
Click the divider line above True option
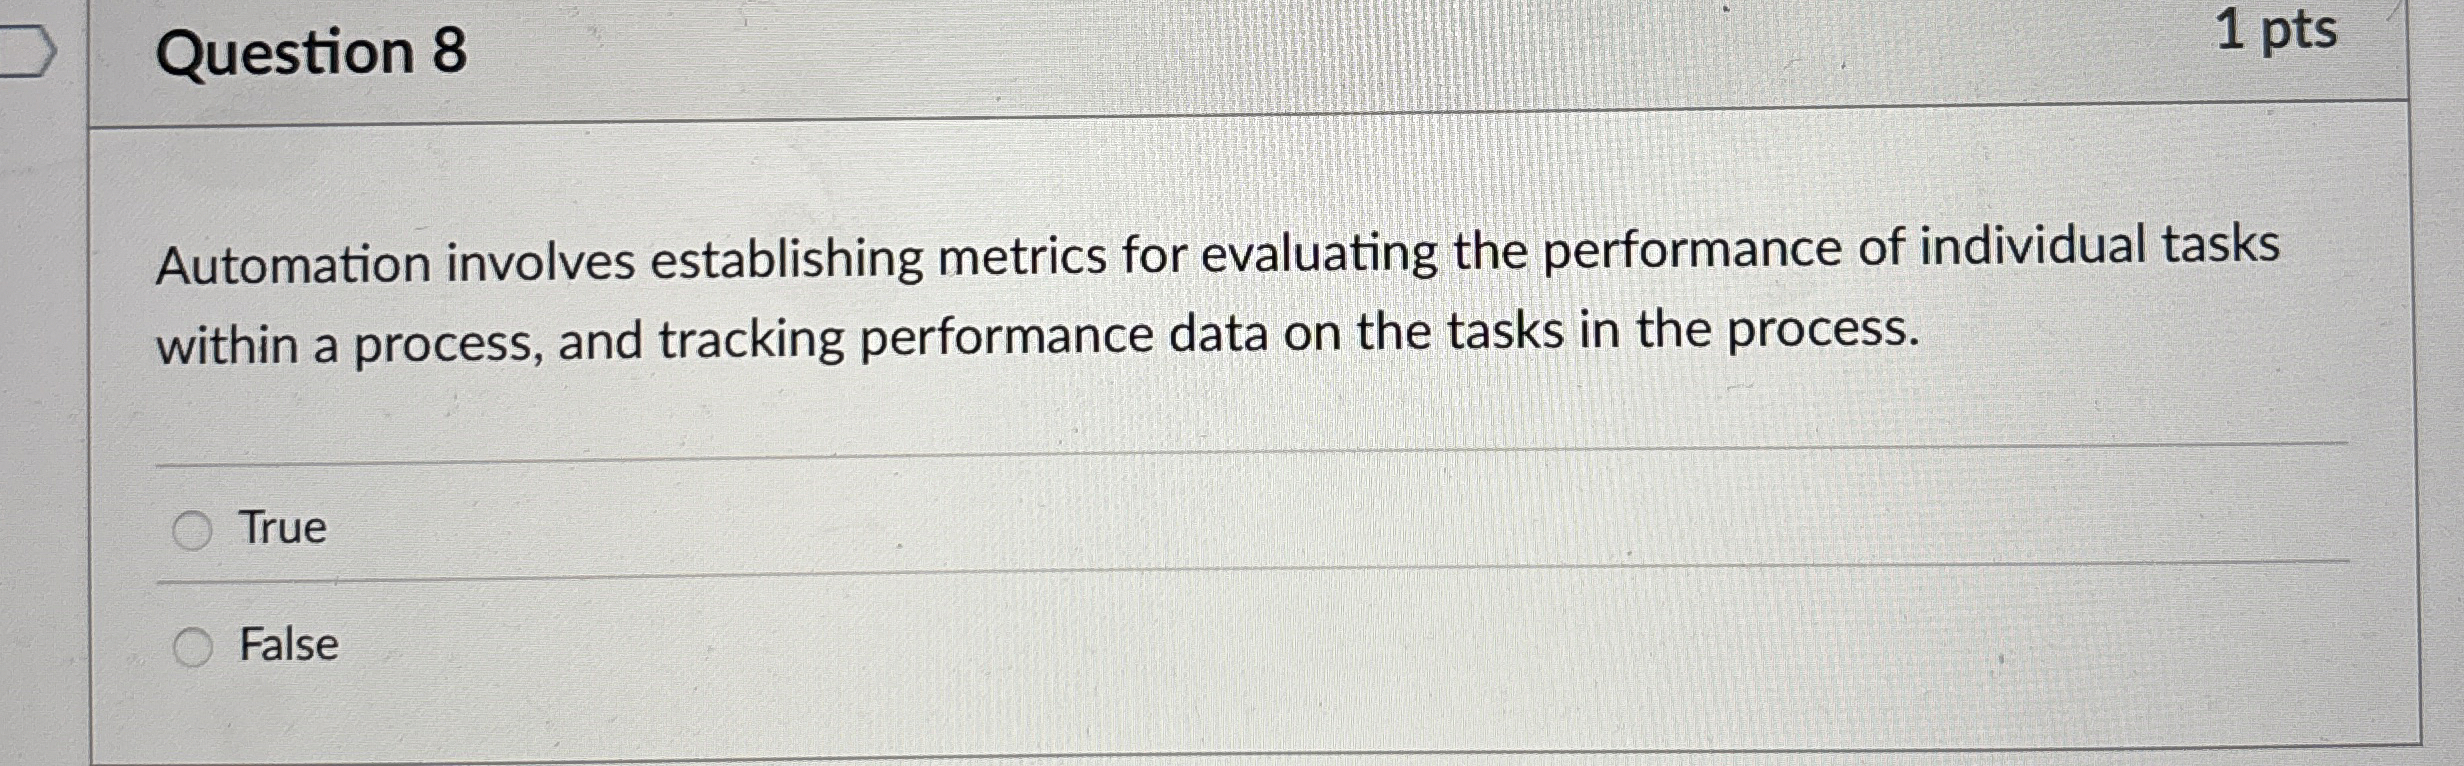pos(1252,452)
